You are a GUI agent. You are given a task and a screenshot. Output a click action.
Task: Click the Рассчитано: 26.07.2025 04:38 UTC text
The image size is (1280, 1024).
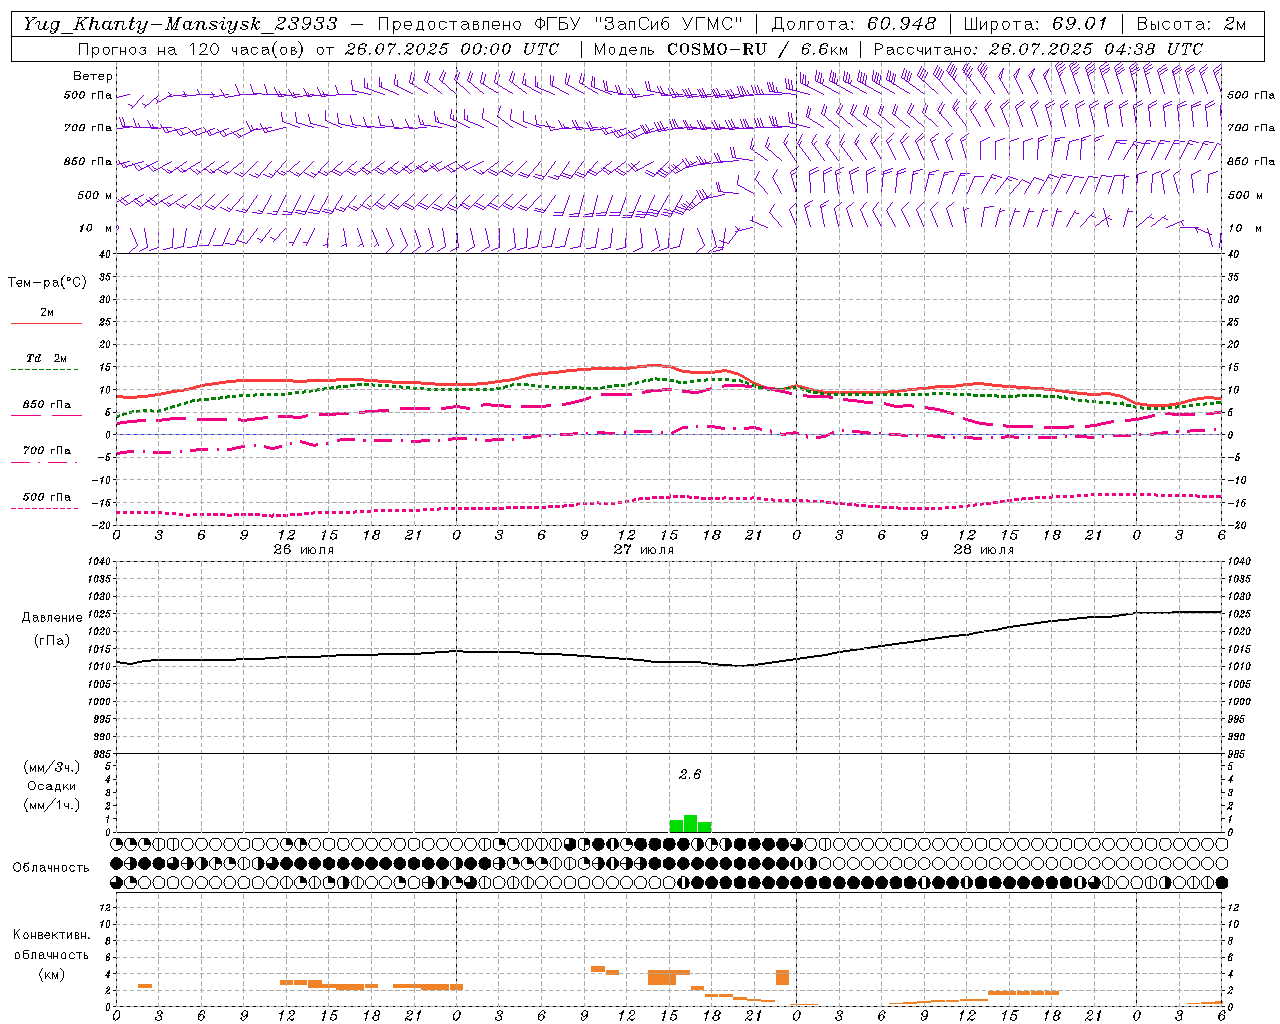[1038, 49]
